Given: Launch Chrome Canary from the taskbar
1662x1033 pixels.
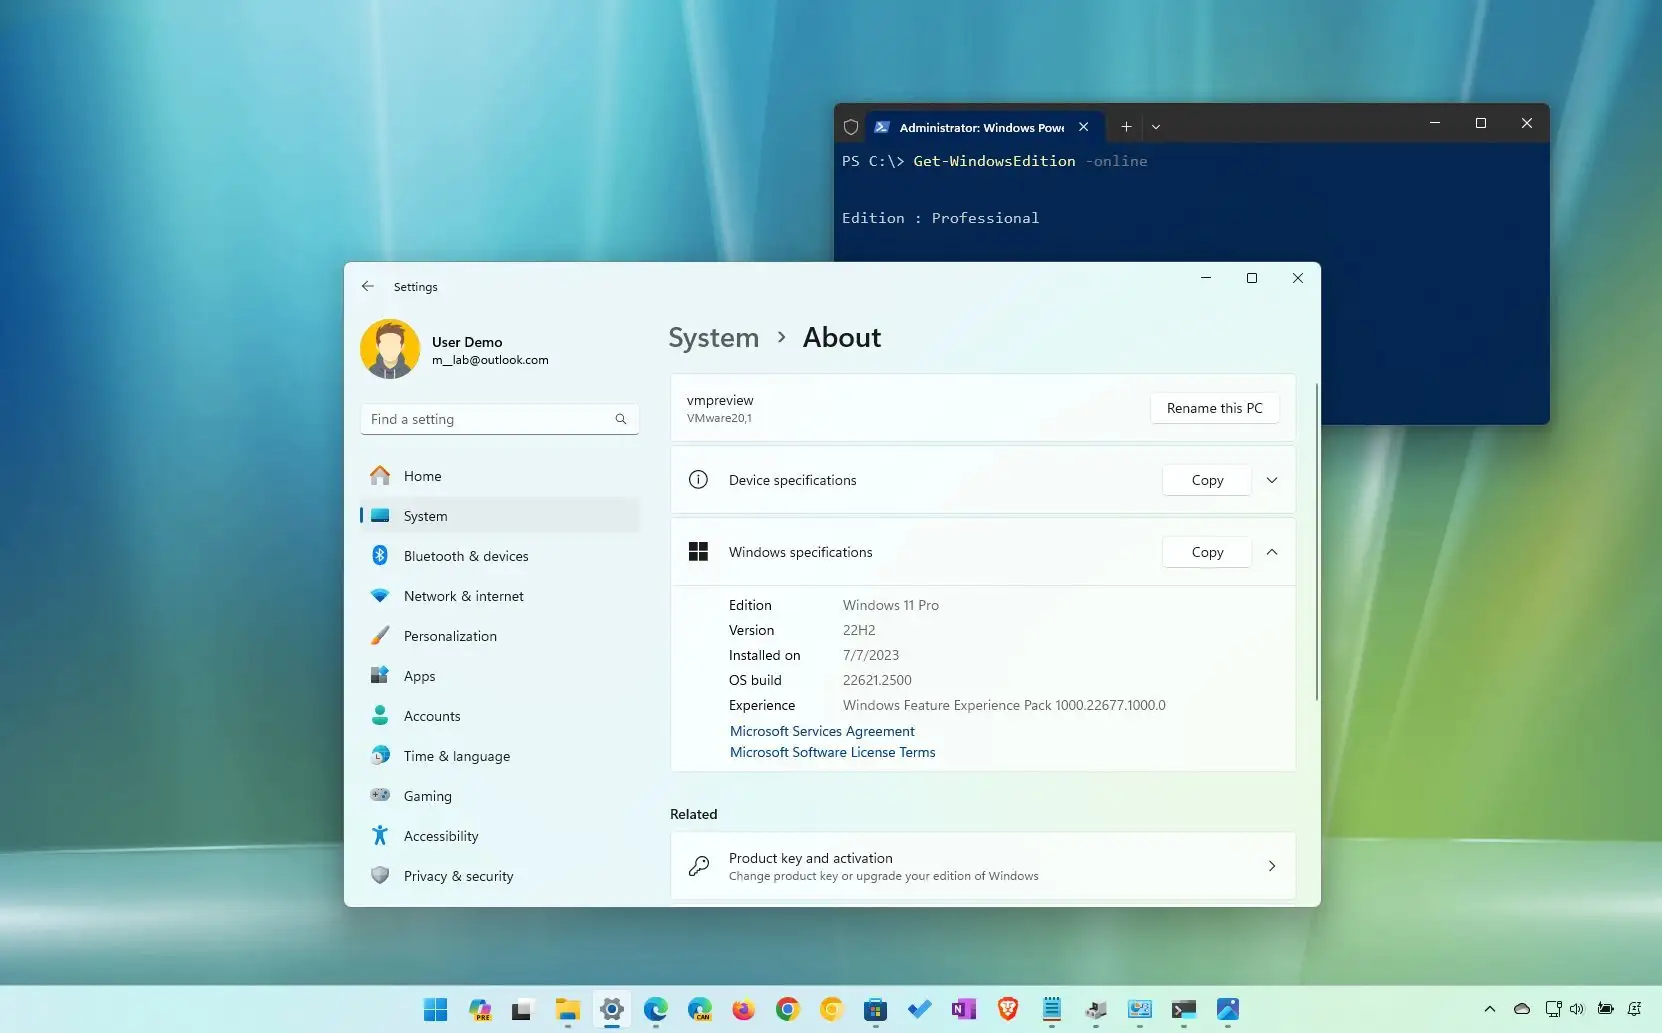Looking at the screenshot, I should point(831,1010).
